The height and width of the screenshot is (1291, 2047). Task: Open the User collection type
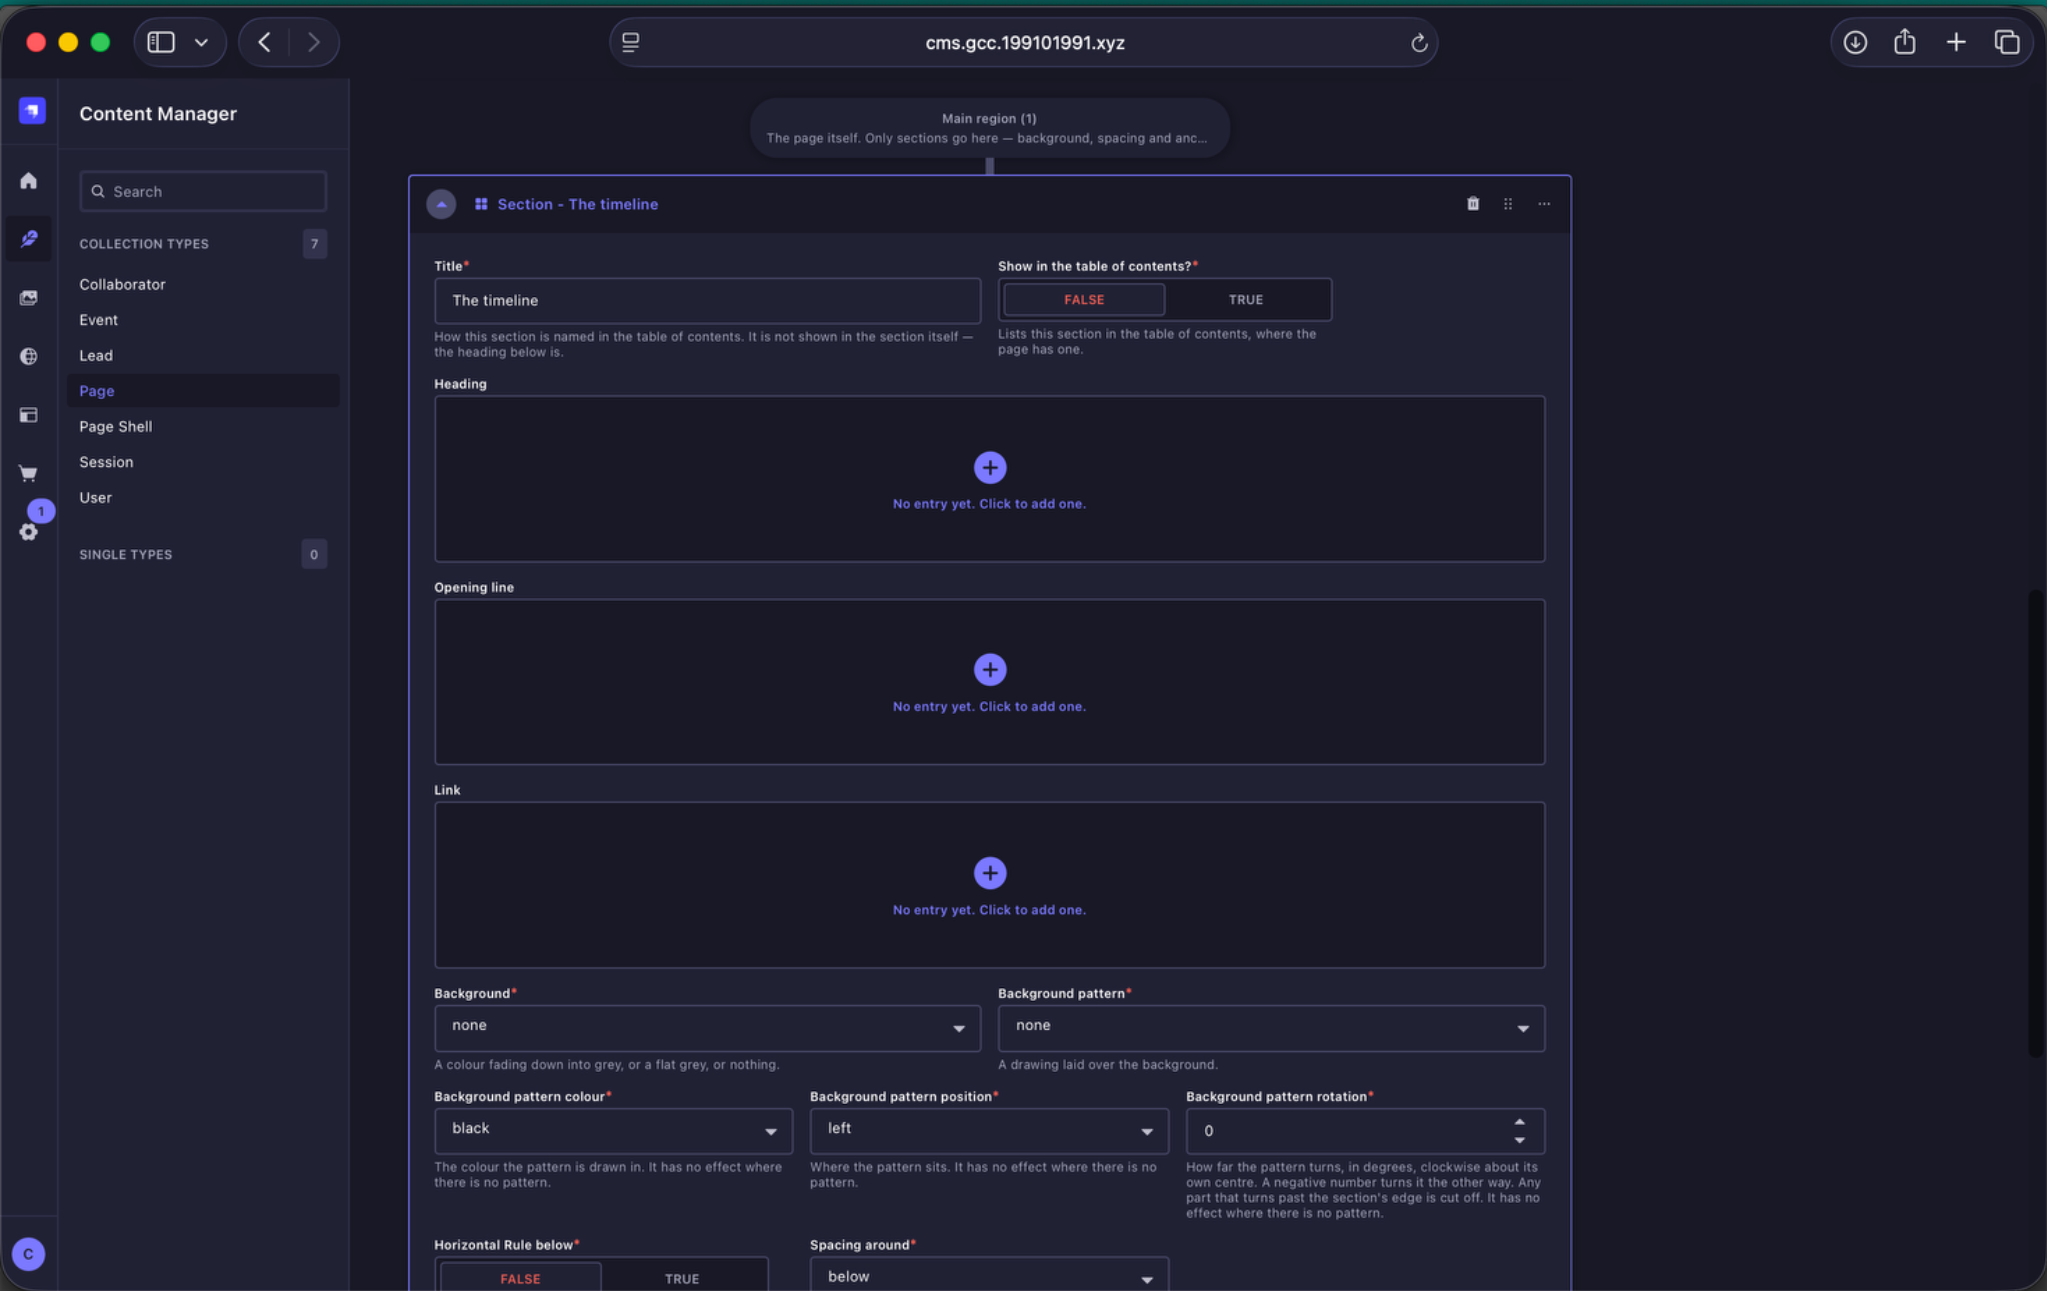95,498
